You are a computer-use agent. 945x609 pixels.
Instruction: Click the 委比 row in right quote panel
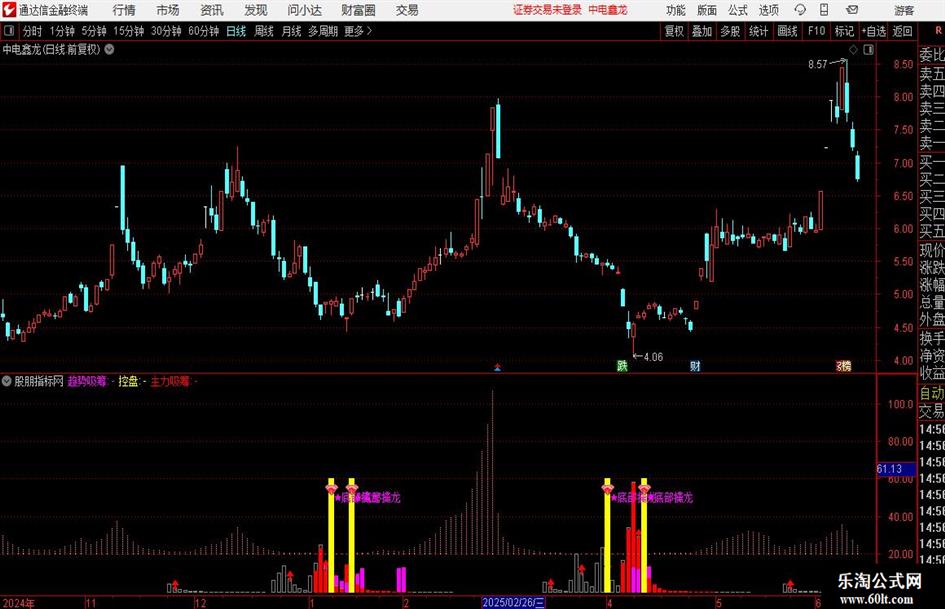tap(932, 55)
